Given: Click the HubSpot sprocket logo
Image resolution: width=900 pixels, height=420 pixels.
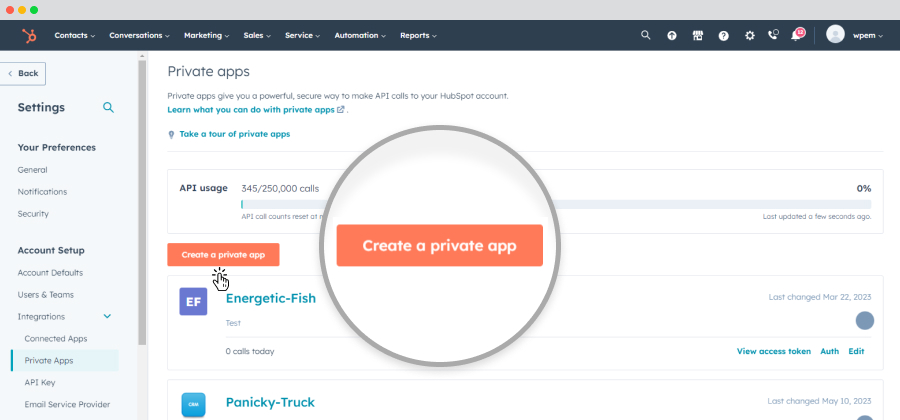Looking at the screenshot, I should pyautogui.click(x=29, y=36).
